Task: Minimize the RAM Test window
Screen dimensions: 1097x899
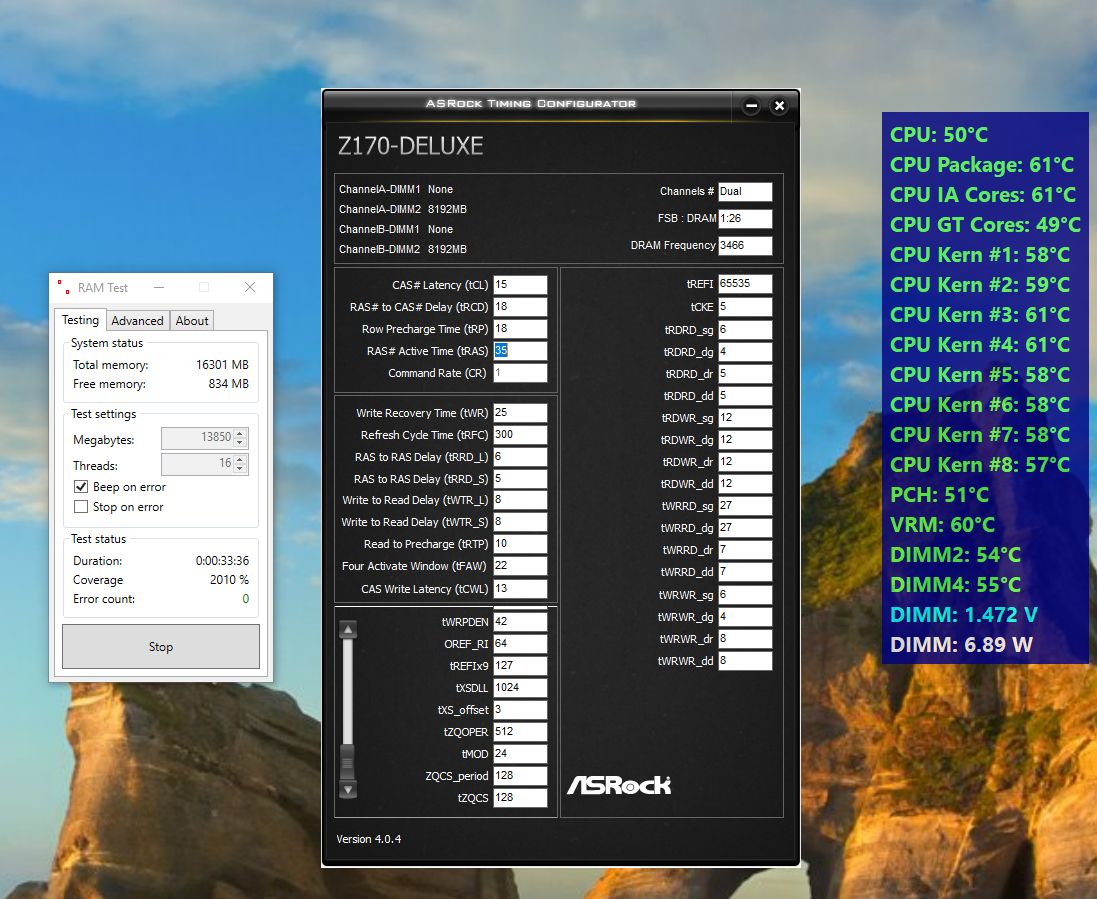Action: pos(159,288)
